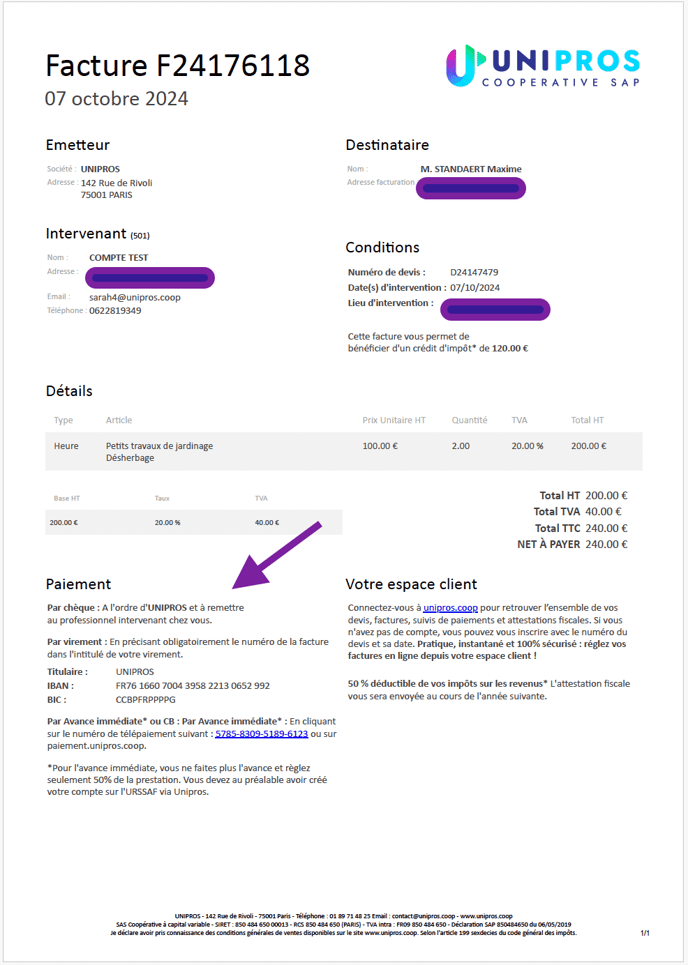Click the NET À PAYER 240.00 € amount
This screenshot has height=965, width=688.
[x=606, y=544]
